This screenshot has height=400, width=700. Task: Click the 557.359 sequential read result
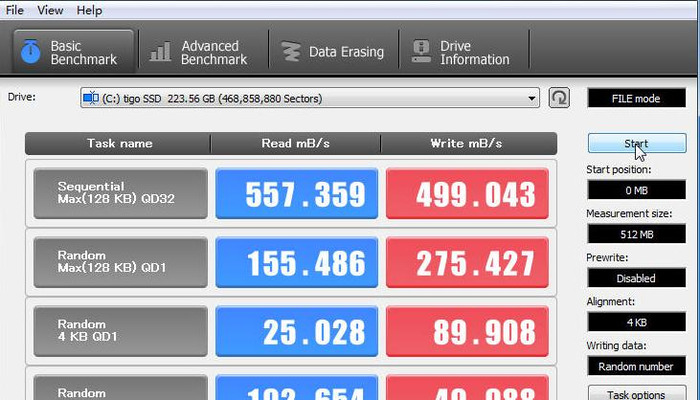297,193
